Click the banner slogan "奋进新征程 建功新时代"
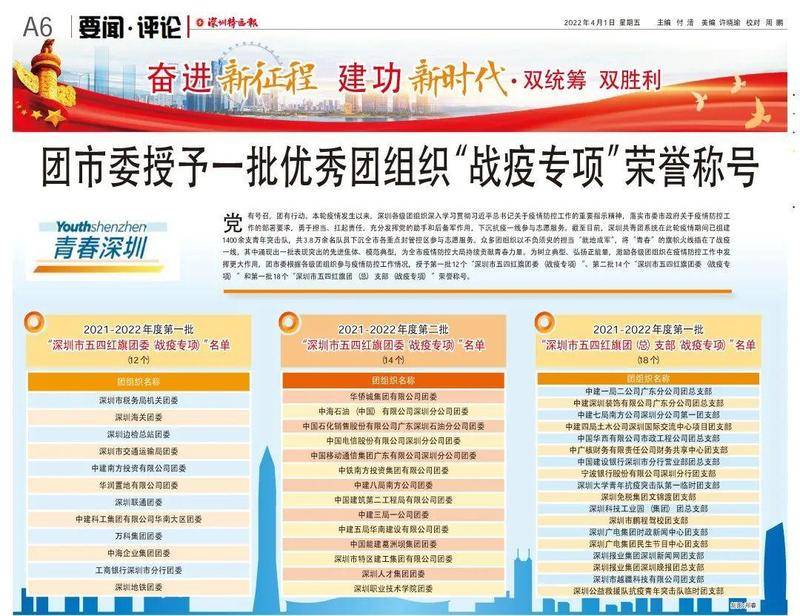Image resolution: width=800 pixels, height=616 pixels. [327, 79]
